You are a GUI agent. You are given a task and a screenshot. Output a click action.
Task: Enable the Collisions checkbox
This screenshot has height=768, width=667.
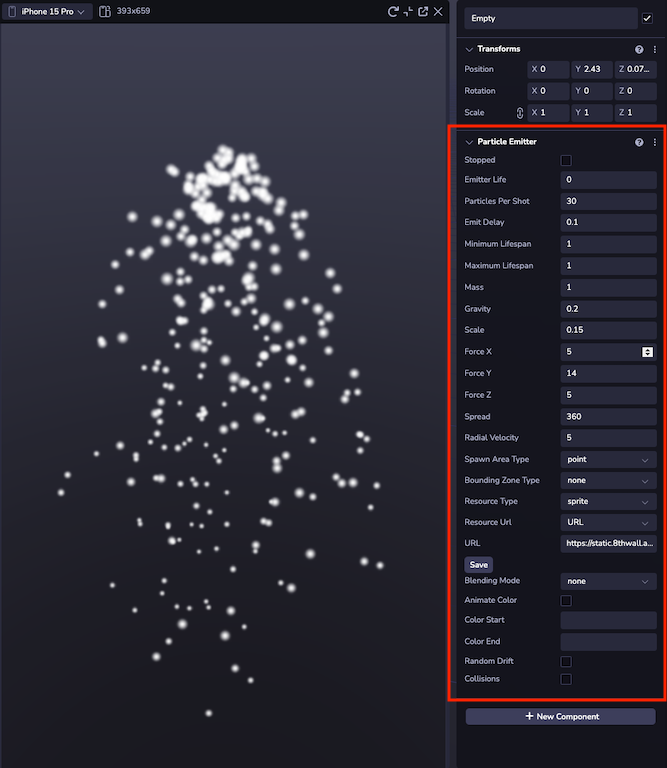point(566,679)
